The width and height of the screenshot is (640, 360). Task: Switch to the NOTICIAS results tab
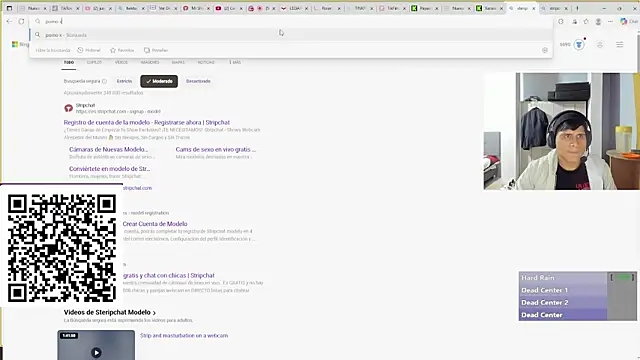[x=206, y=62]
